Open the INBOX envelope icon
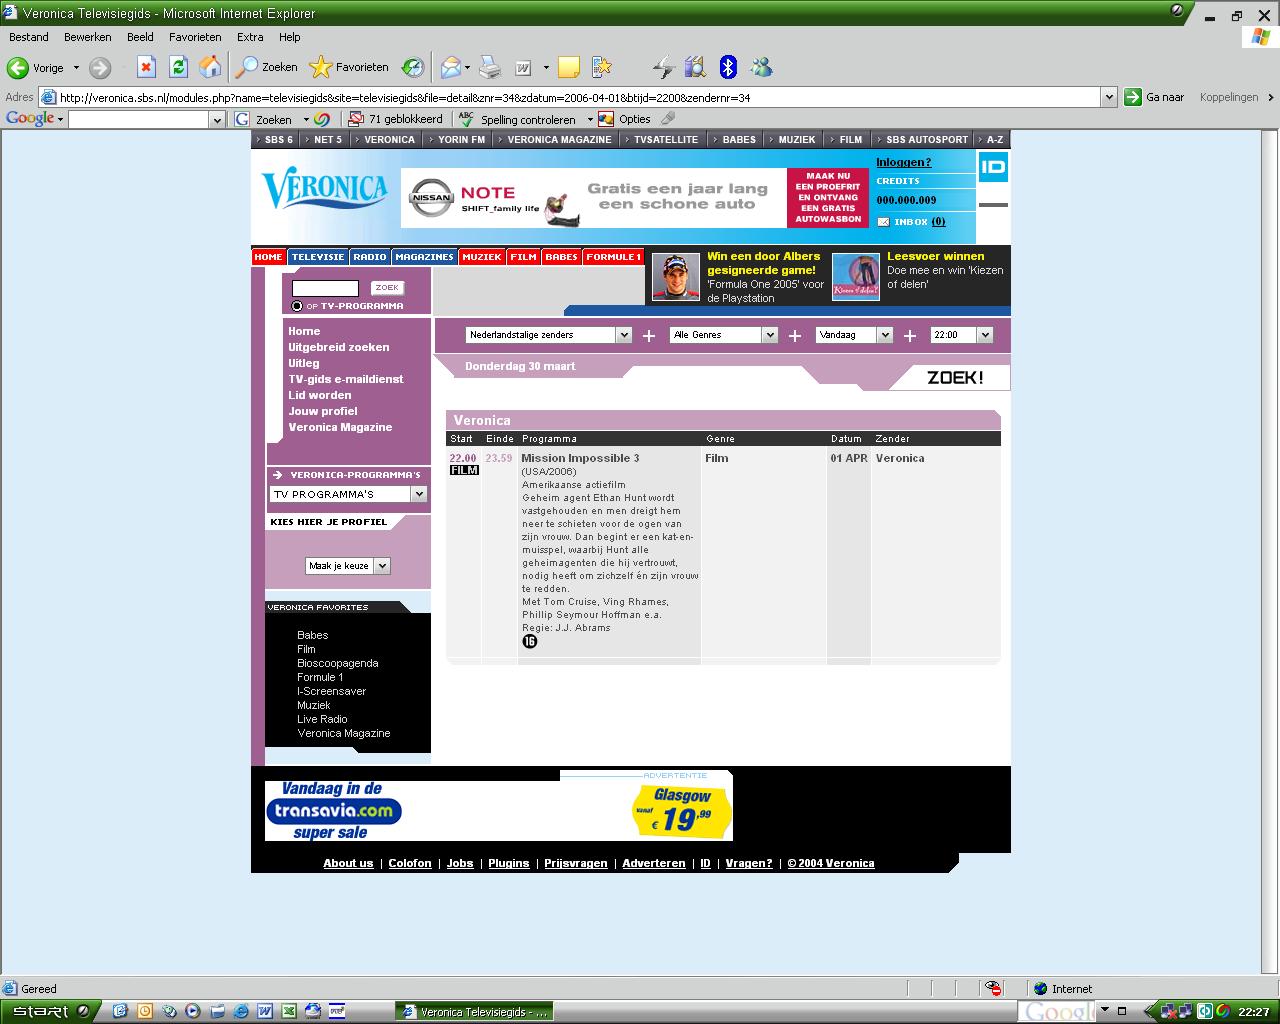 [883, 222]
